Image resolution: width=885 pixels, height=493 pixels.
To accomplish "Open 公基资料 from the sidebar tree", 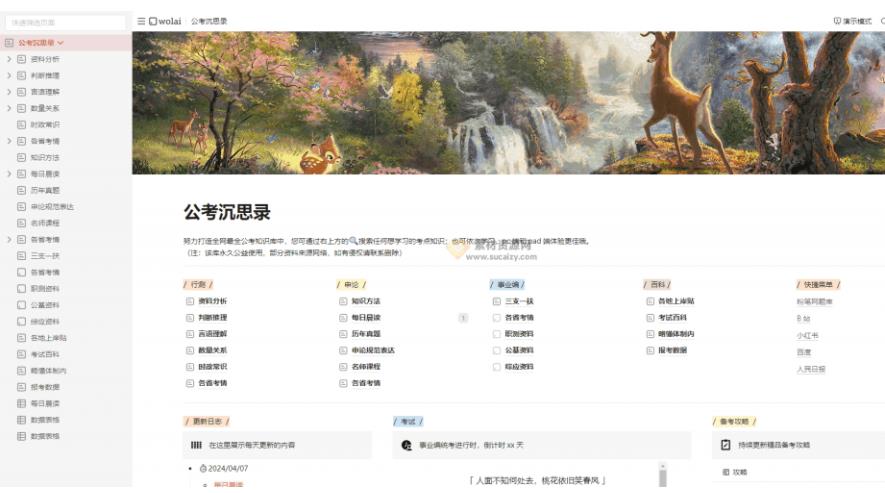I will coord(45,305).
